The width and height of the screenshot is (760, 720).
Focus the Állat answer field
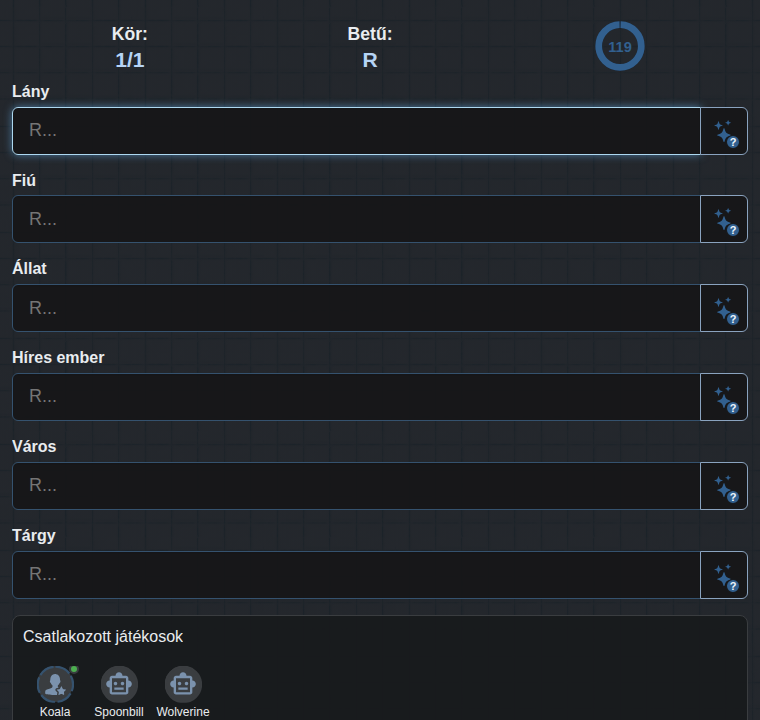click(x=356, y=308)
